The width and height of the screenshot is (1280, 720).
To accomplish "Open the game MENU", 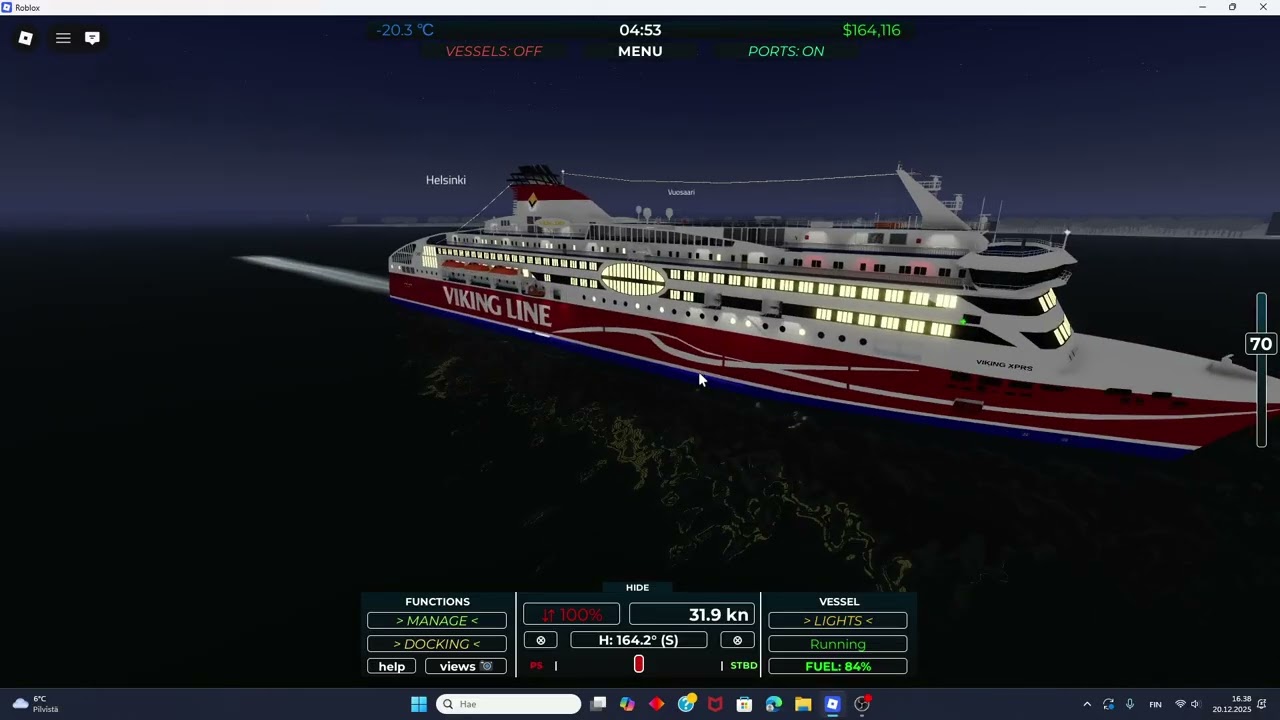I will [640, 51].
